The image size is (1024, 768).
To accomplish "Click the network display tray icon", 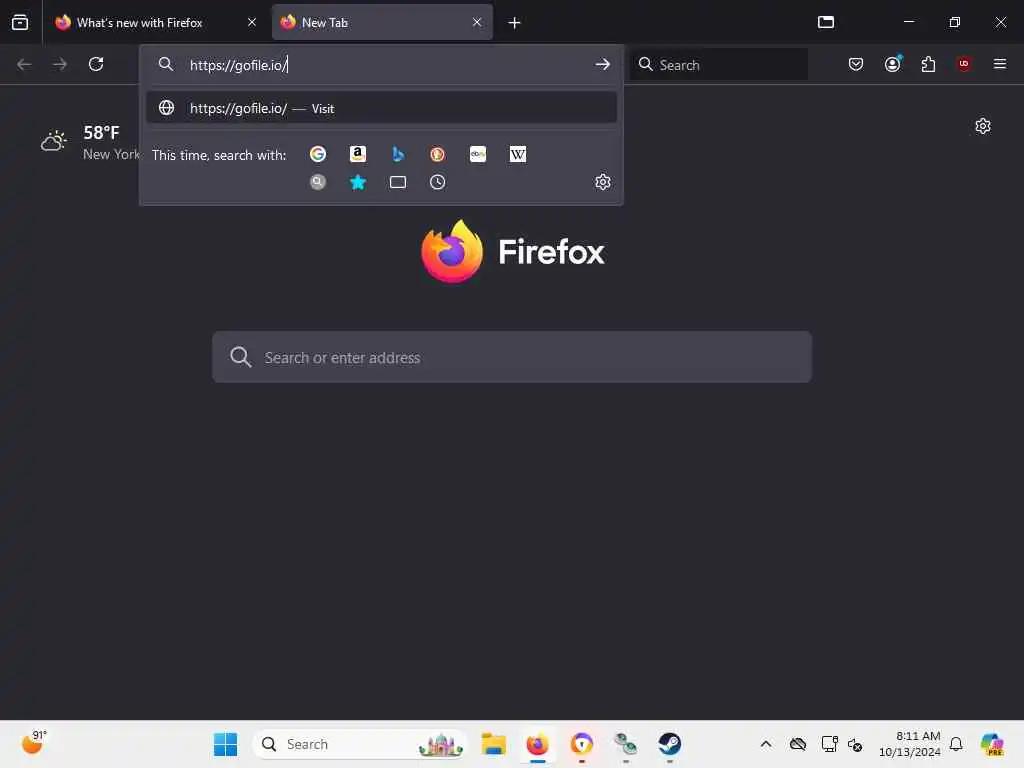I will pos(829,744).
